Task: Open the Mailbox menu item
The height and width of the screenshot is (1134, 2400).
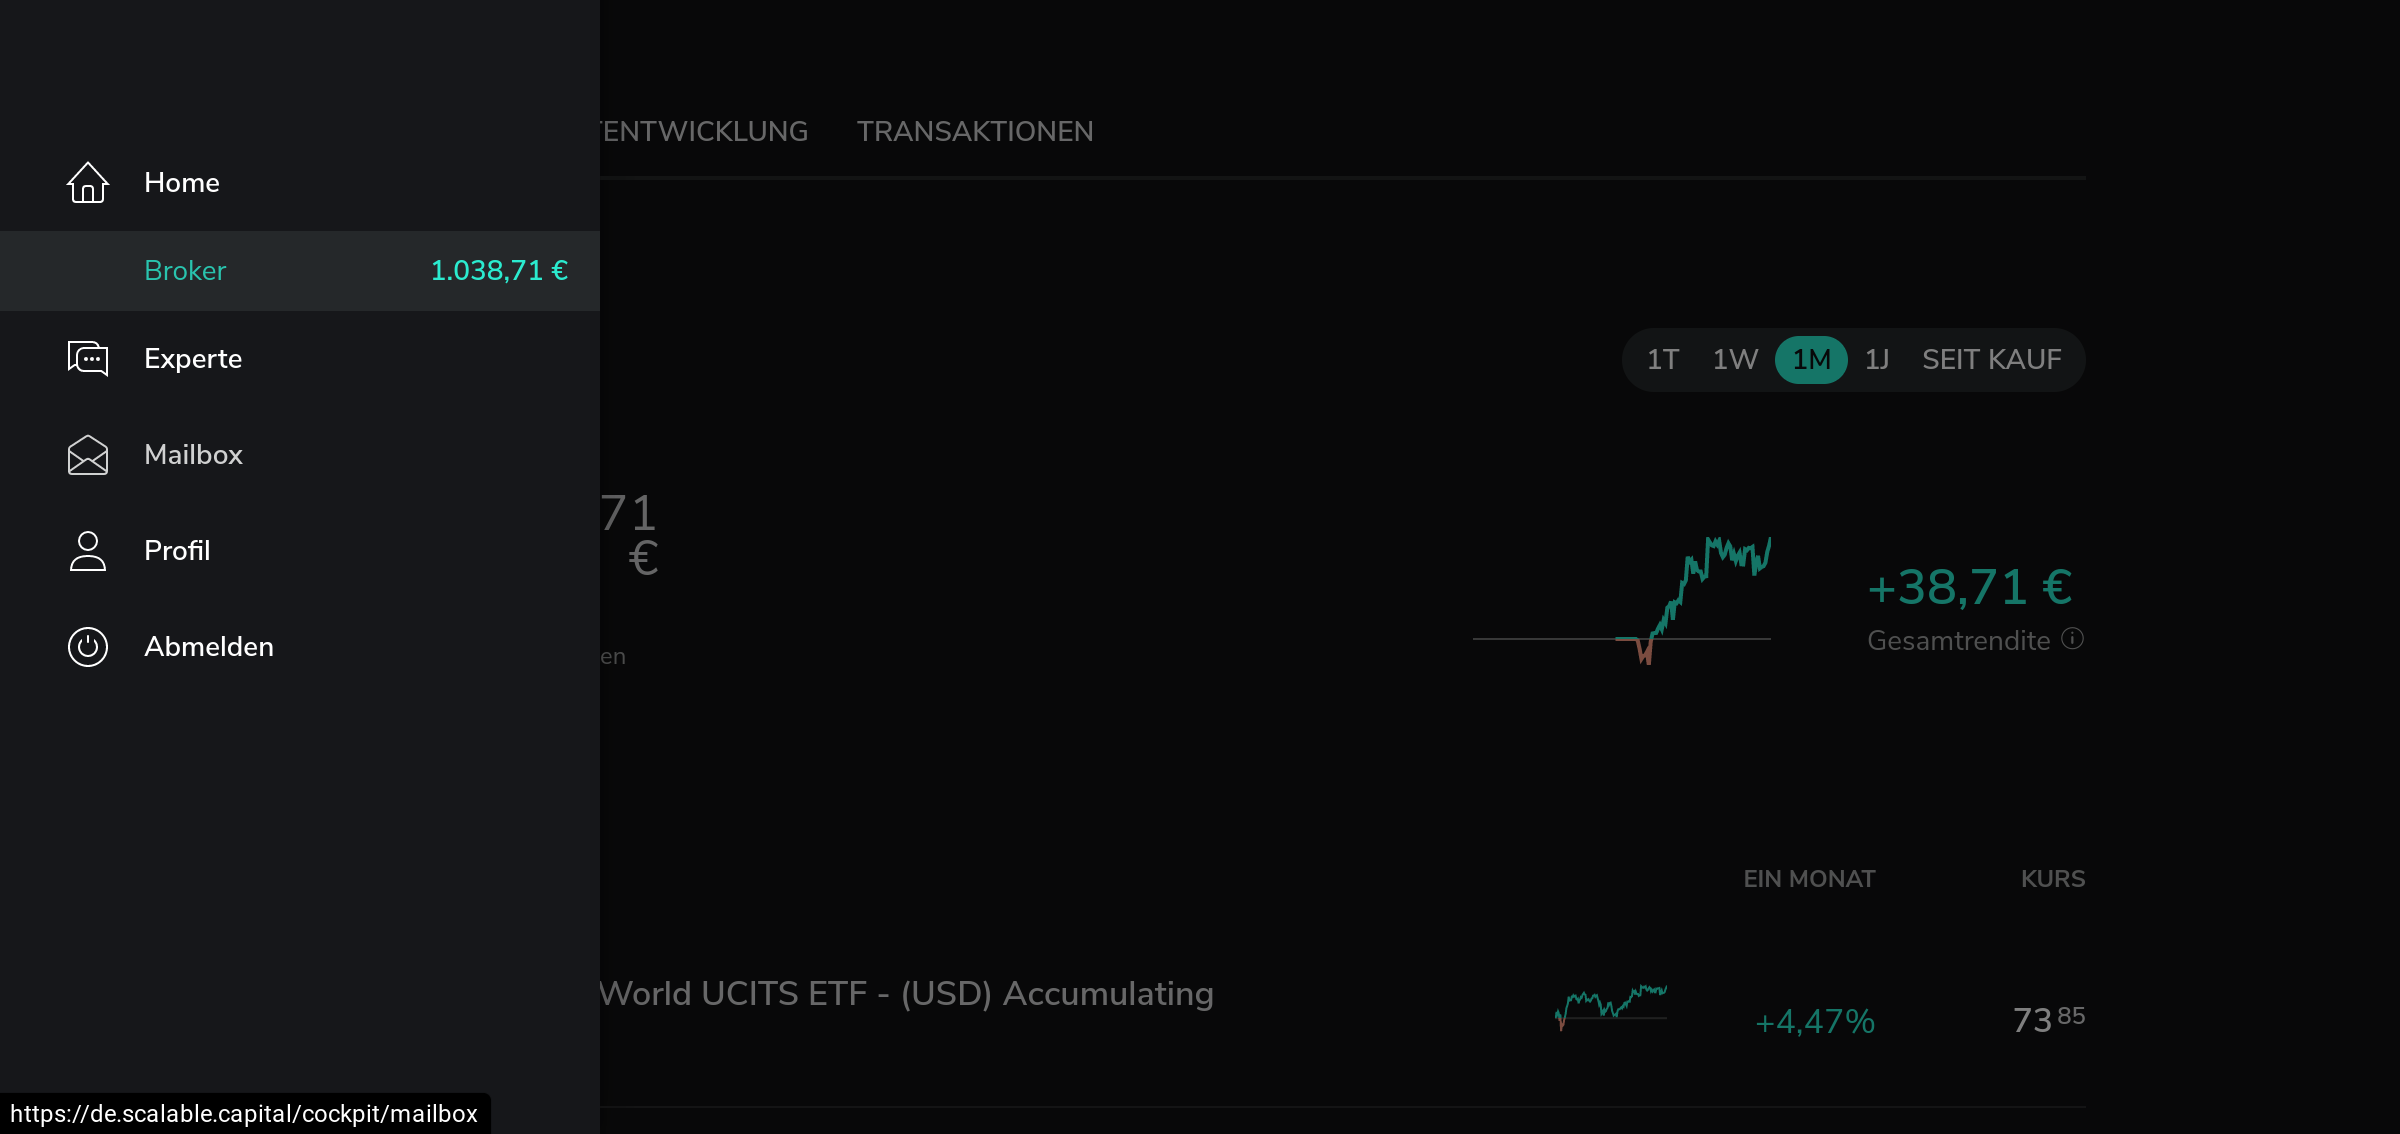Action: coord(193,455)
